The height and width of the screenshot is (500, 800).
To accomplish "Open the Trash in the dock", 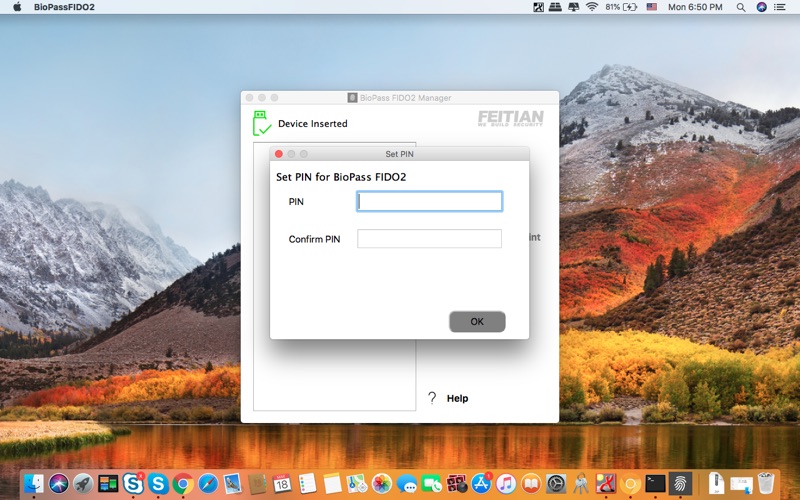I will (x=765, y=483).
